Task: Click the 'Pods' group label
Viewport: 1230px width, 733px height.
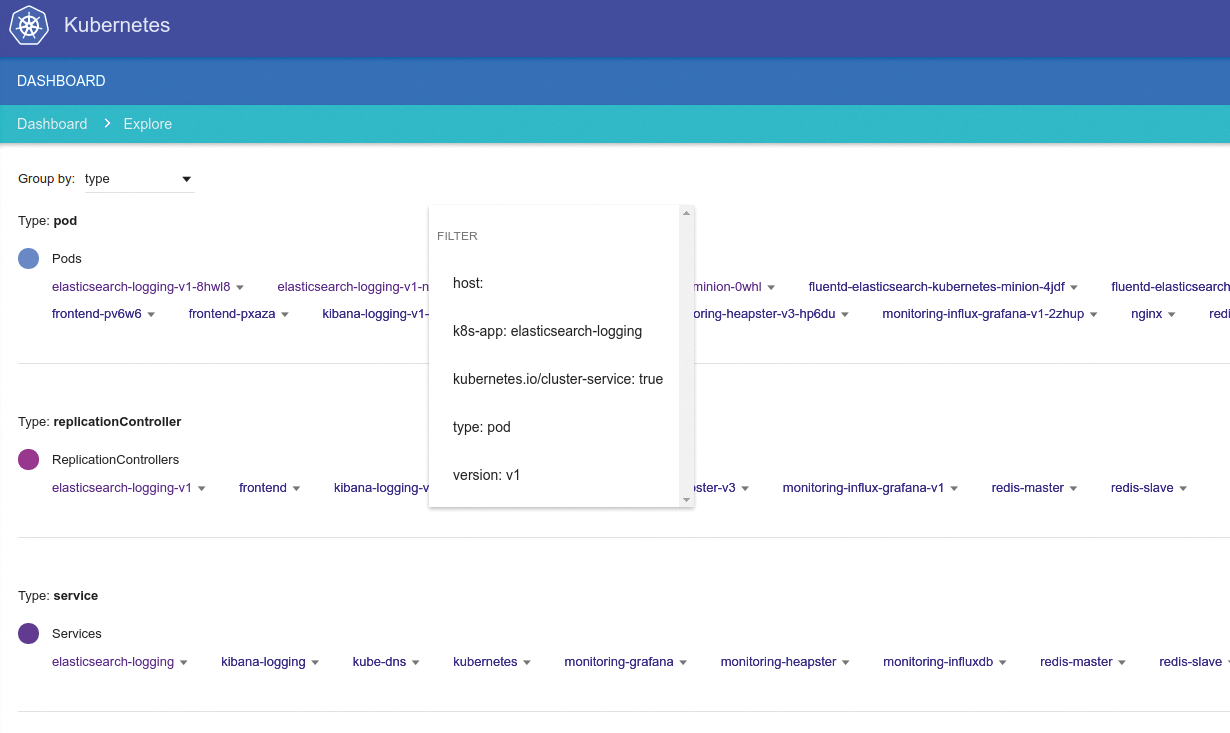Action: pyautogui.click(x=67, y=259)
